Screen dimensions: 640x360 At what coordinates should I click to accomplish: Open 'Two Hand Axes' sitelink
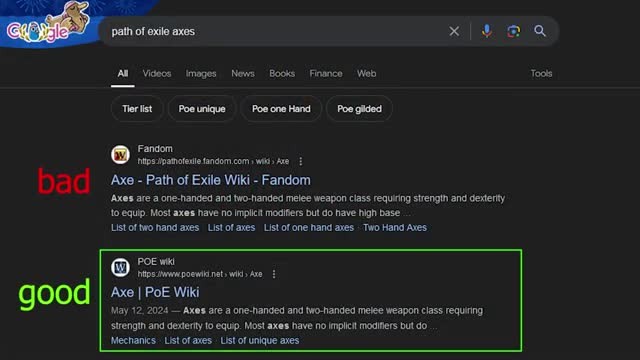[x=395, y=227]
